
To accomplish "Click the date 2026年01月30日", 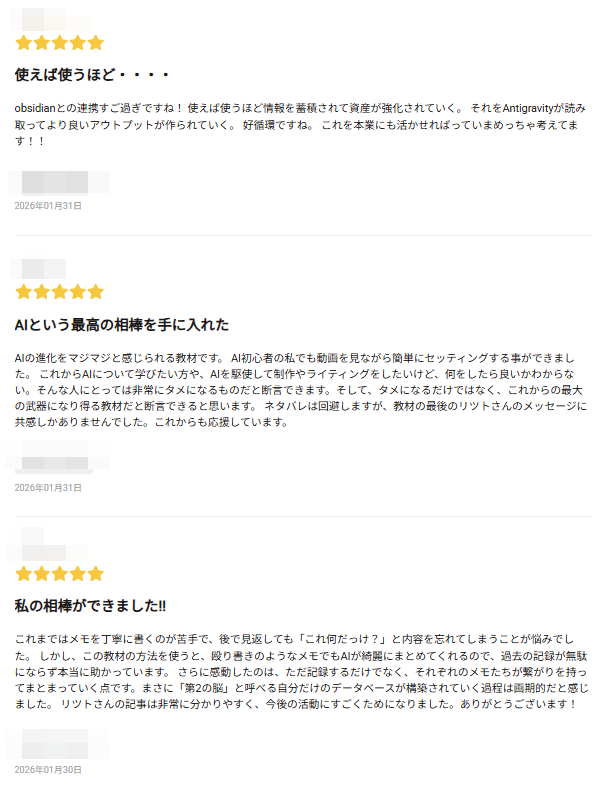I will click(48, 770).
